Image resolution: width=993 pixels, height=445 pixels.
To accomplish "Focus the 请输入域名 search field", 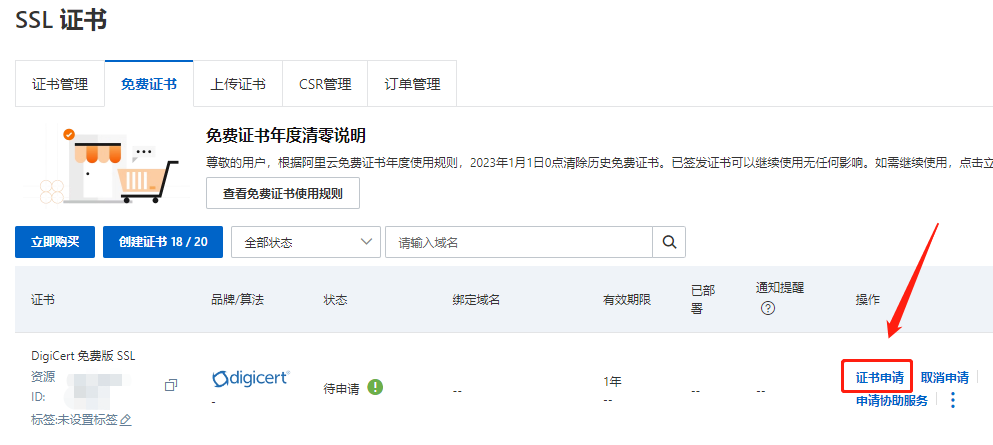I will click(x=518, y=242).
